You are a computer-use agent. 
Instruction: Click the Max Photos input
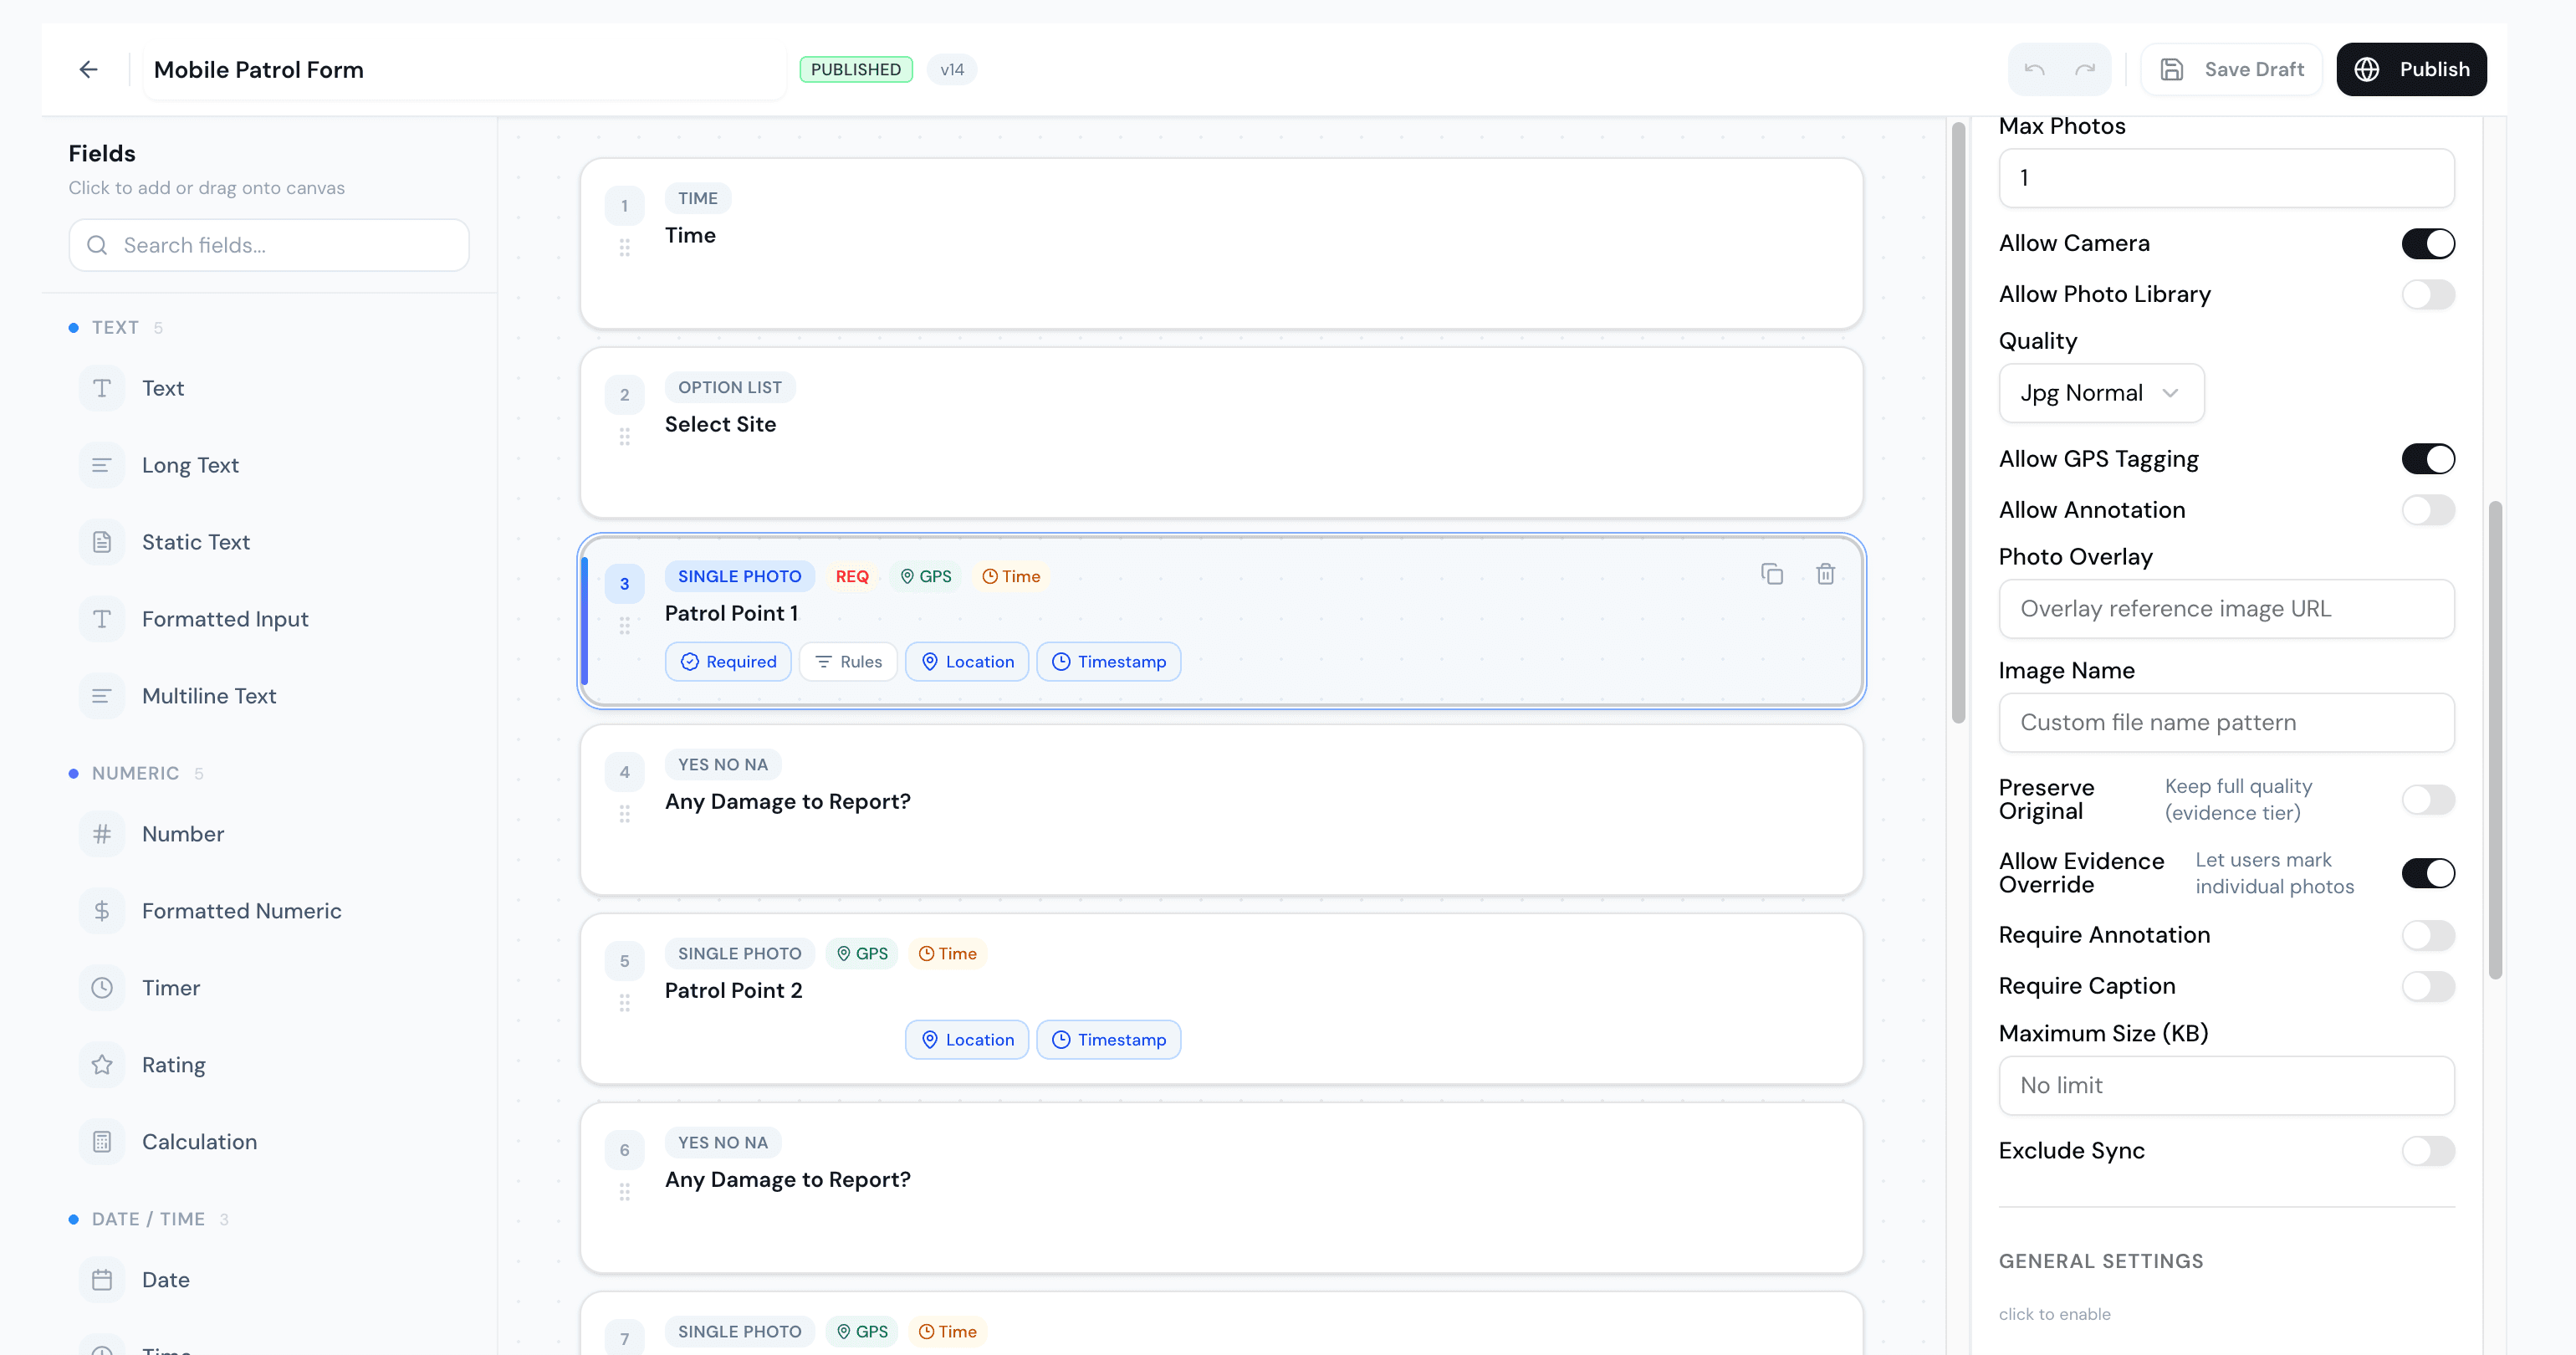tap(2226, 178)
